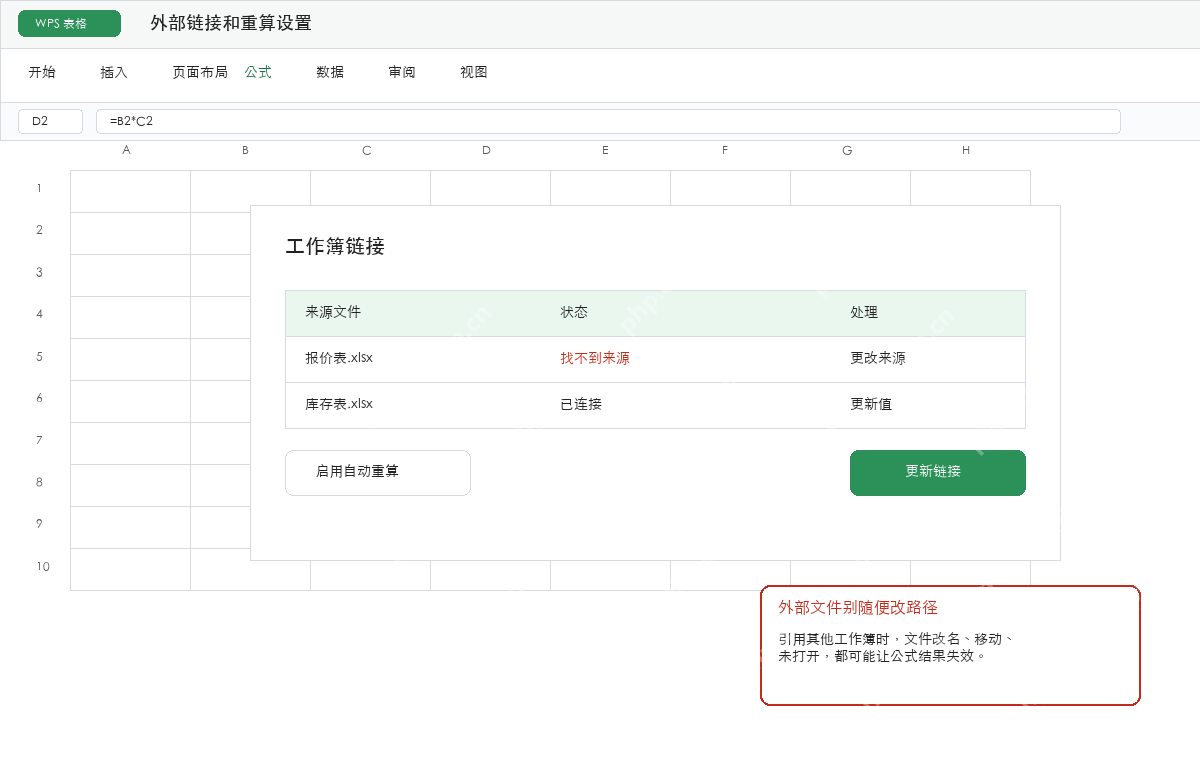Viewport: 1200px width, 760px height.
Task: Click the 更新链接 green button
Action: 938,473
